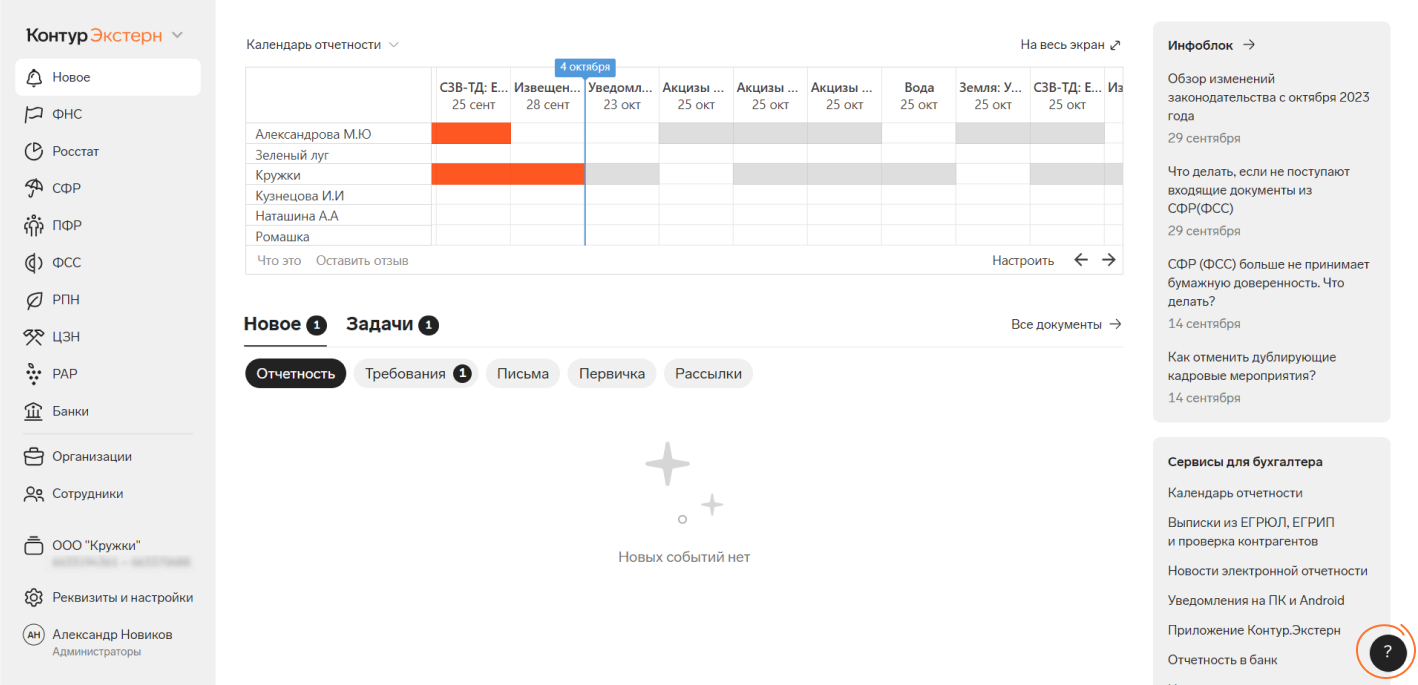This screenshot has height=685, width=1418.
Task: Open article about бумажную доверенность
Action: click(1268, 283)
